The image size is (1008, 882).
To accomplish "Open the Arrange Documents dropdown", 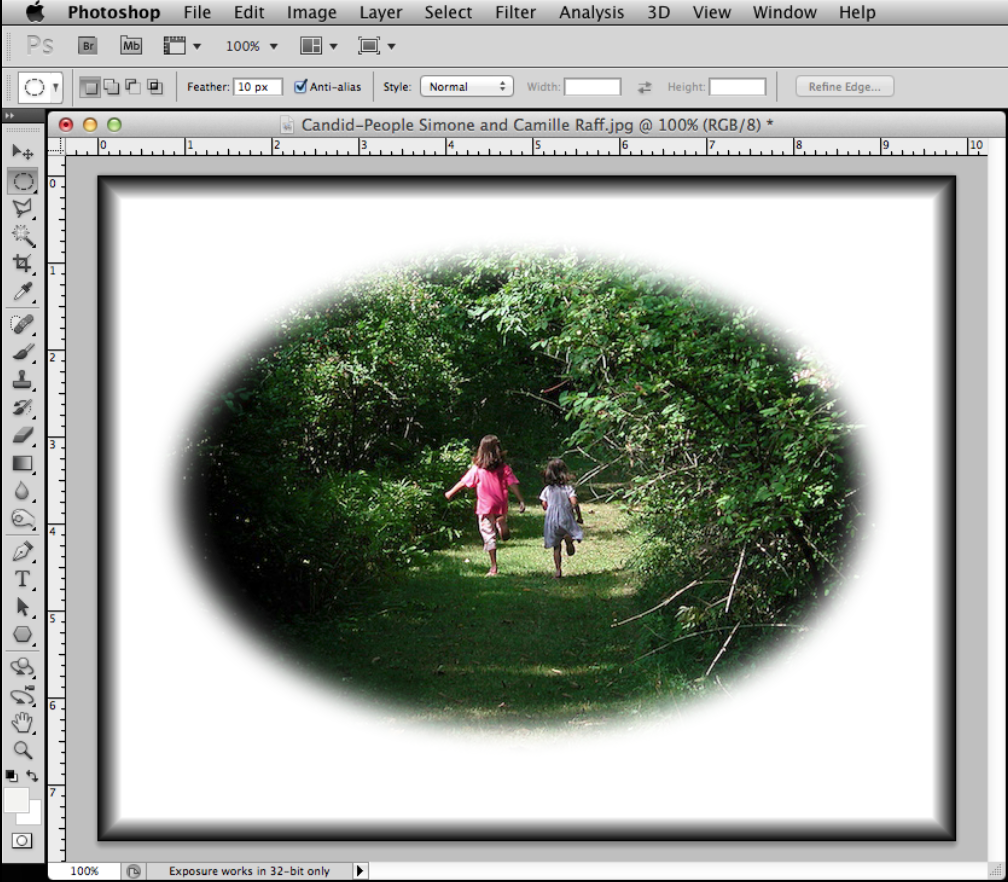I will click(319, 46).
